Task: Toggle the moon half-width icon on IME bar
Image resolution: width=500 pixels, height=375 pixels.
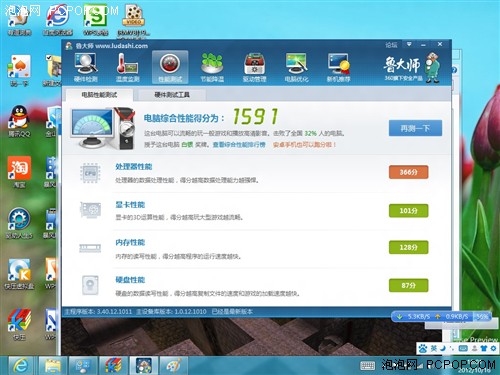Action: (443, 349)
